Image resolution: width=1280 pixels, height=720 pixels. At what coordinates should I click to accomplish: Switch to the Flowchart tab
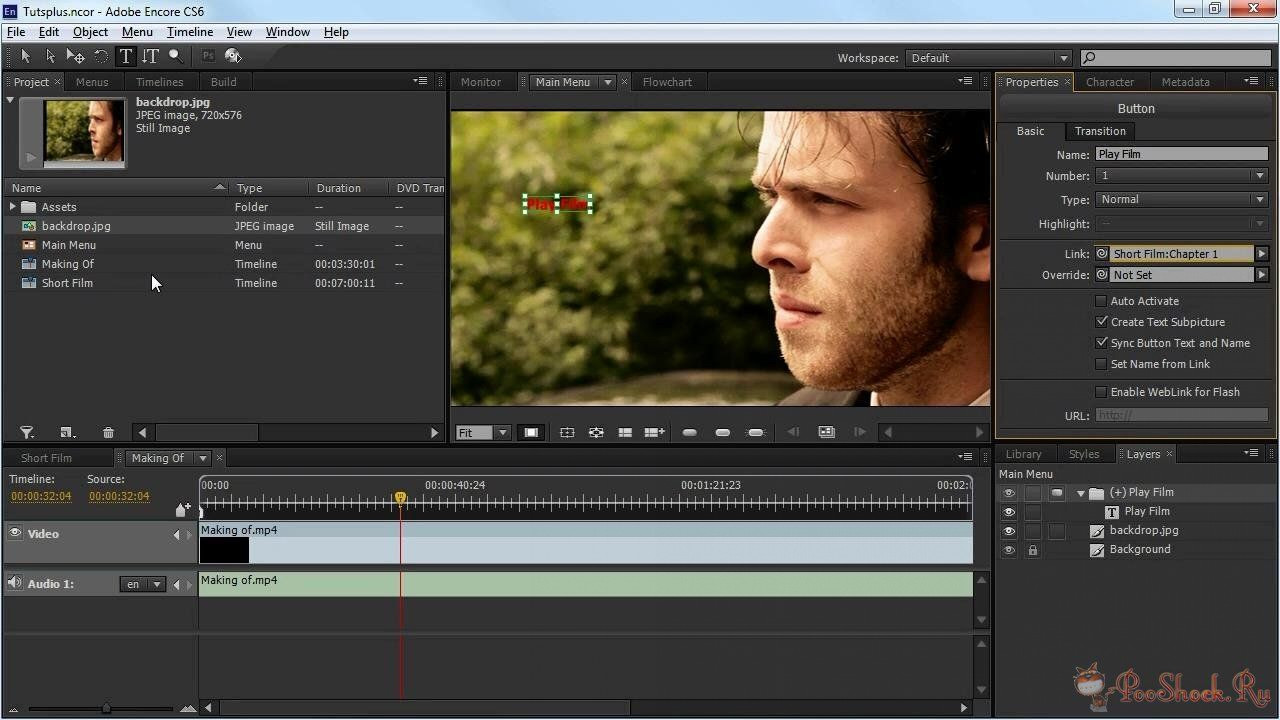[667, 82]
